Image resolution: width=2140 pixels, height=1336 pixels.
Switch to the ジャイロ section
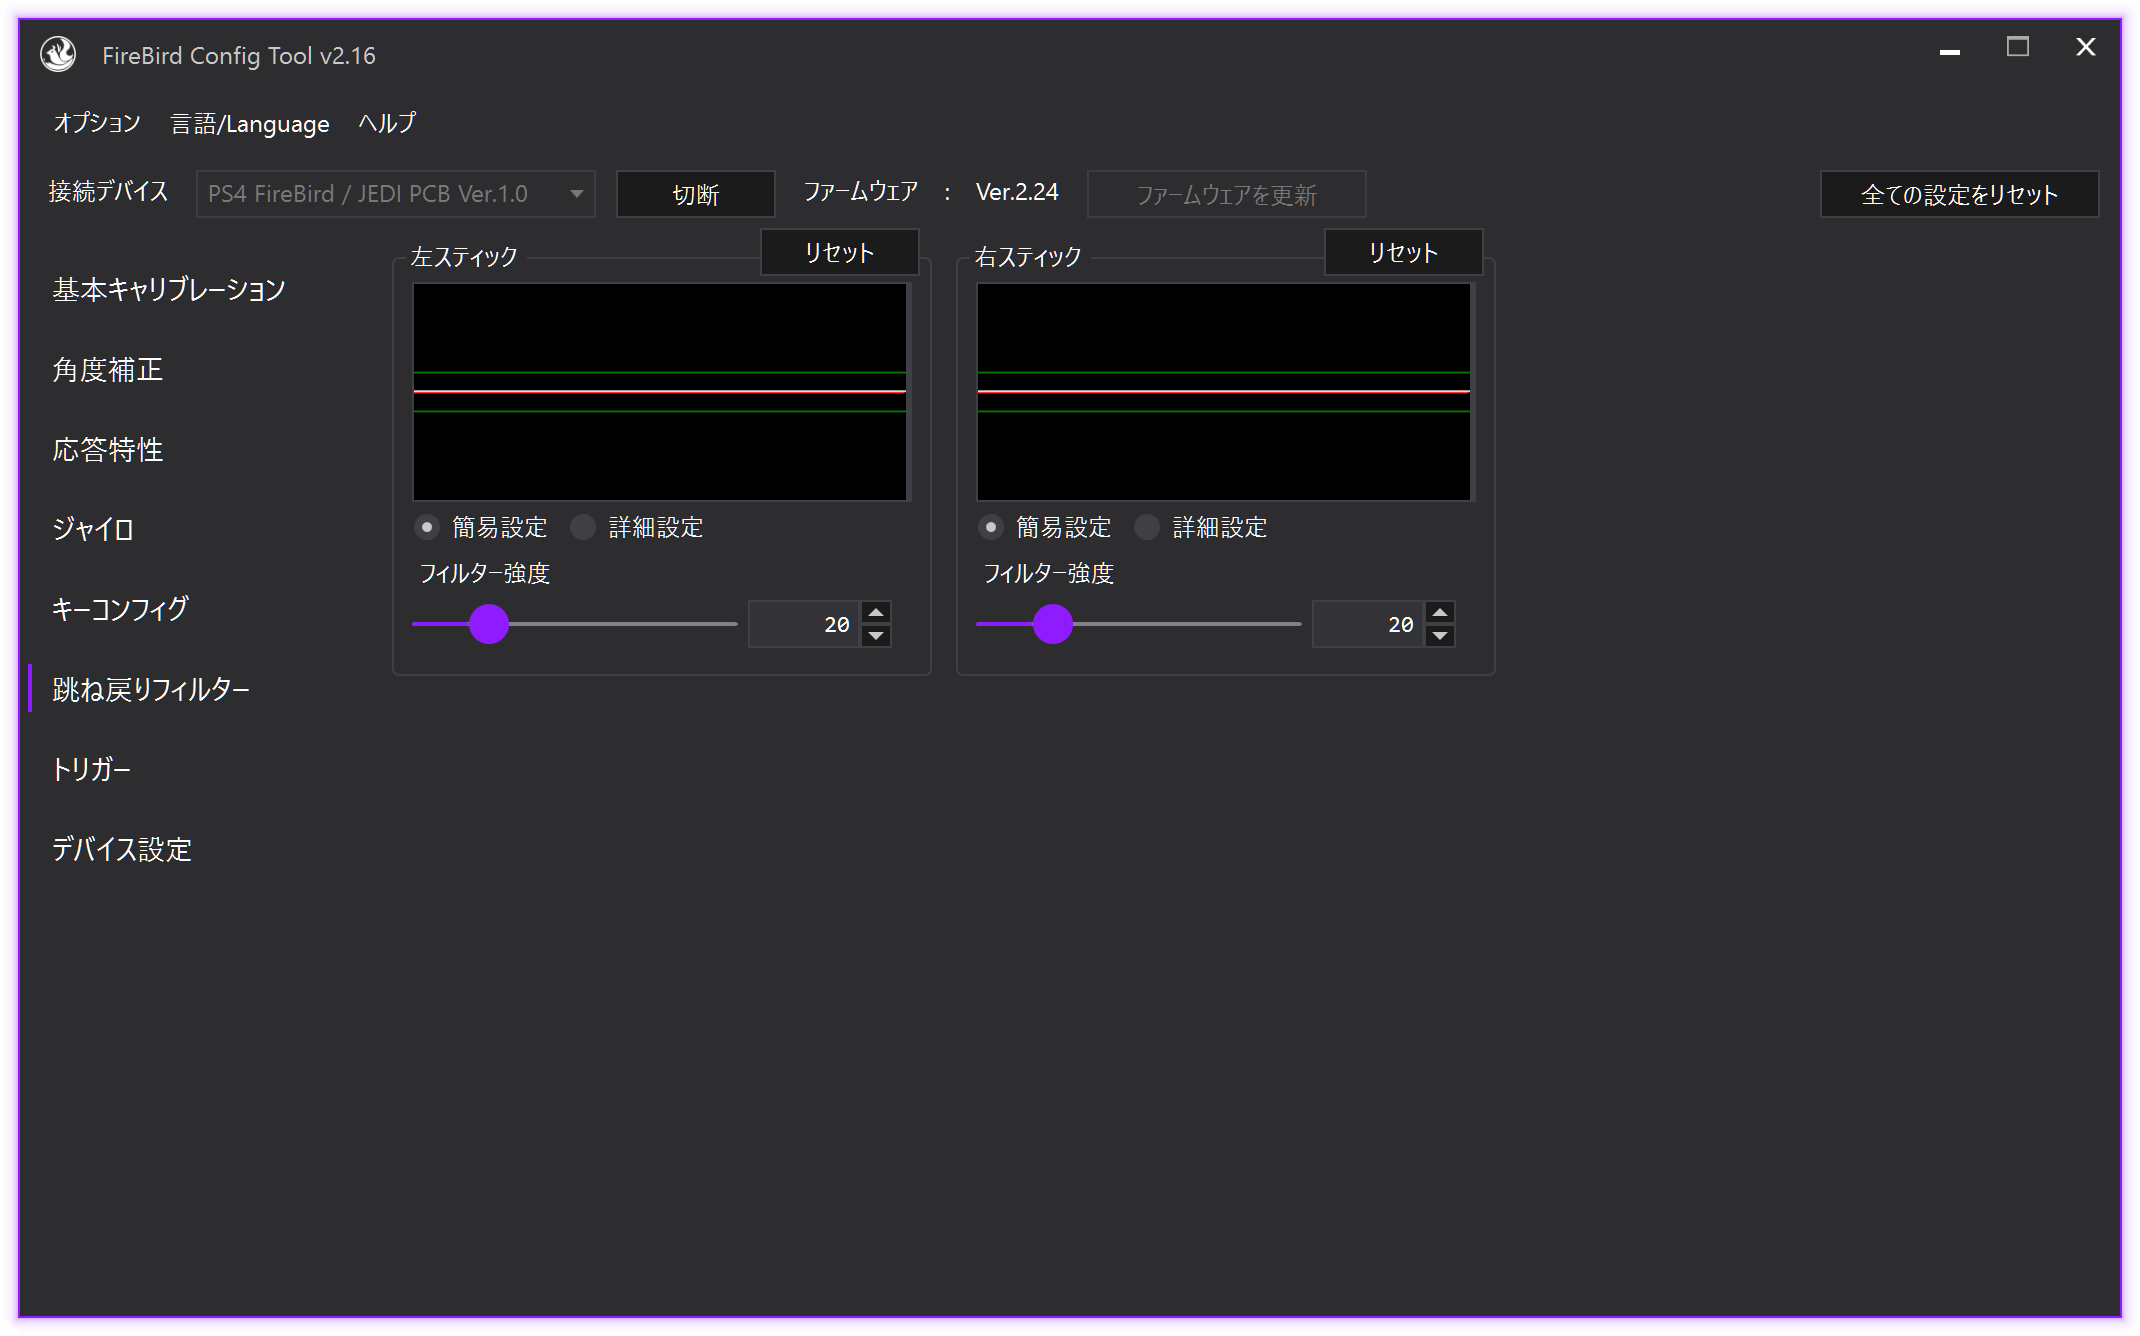pos(93,529)
